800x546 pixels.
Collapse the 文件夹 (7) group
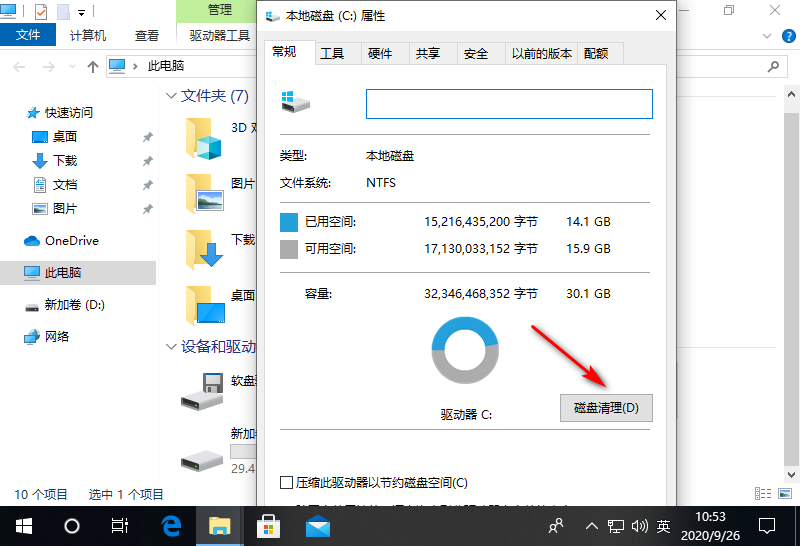coord(171,95)
